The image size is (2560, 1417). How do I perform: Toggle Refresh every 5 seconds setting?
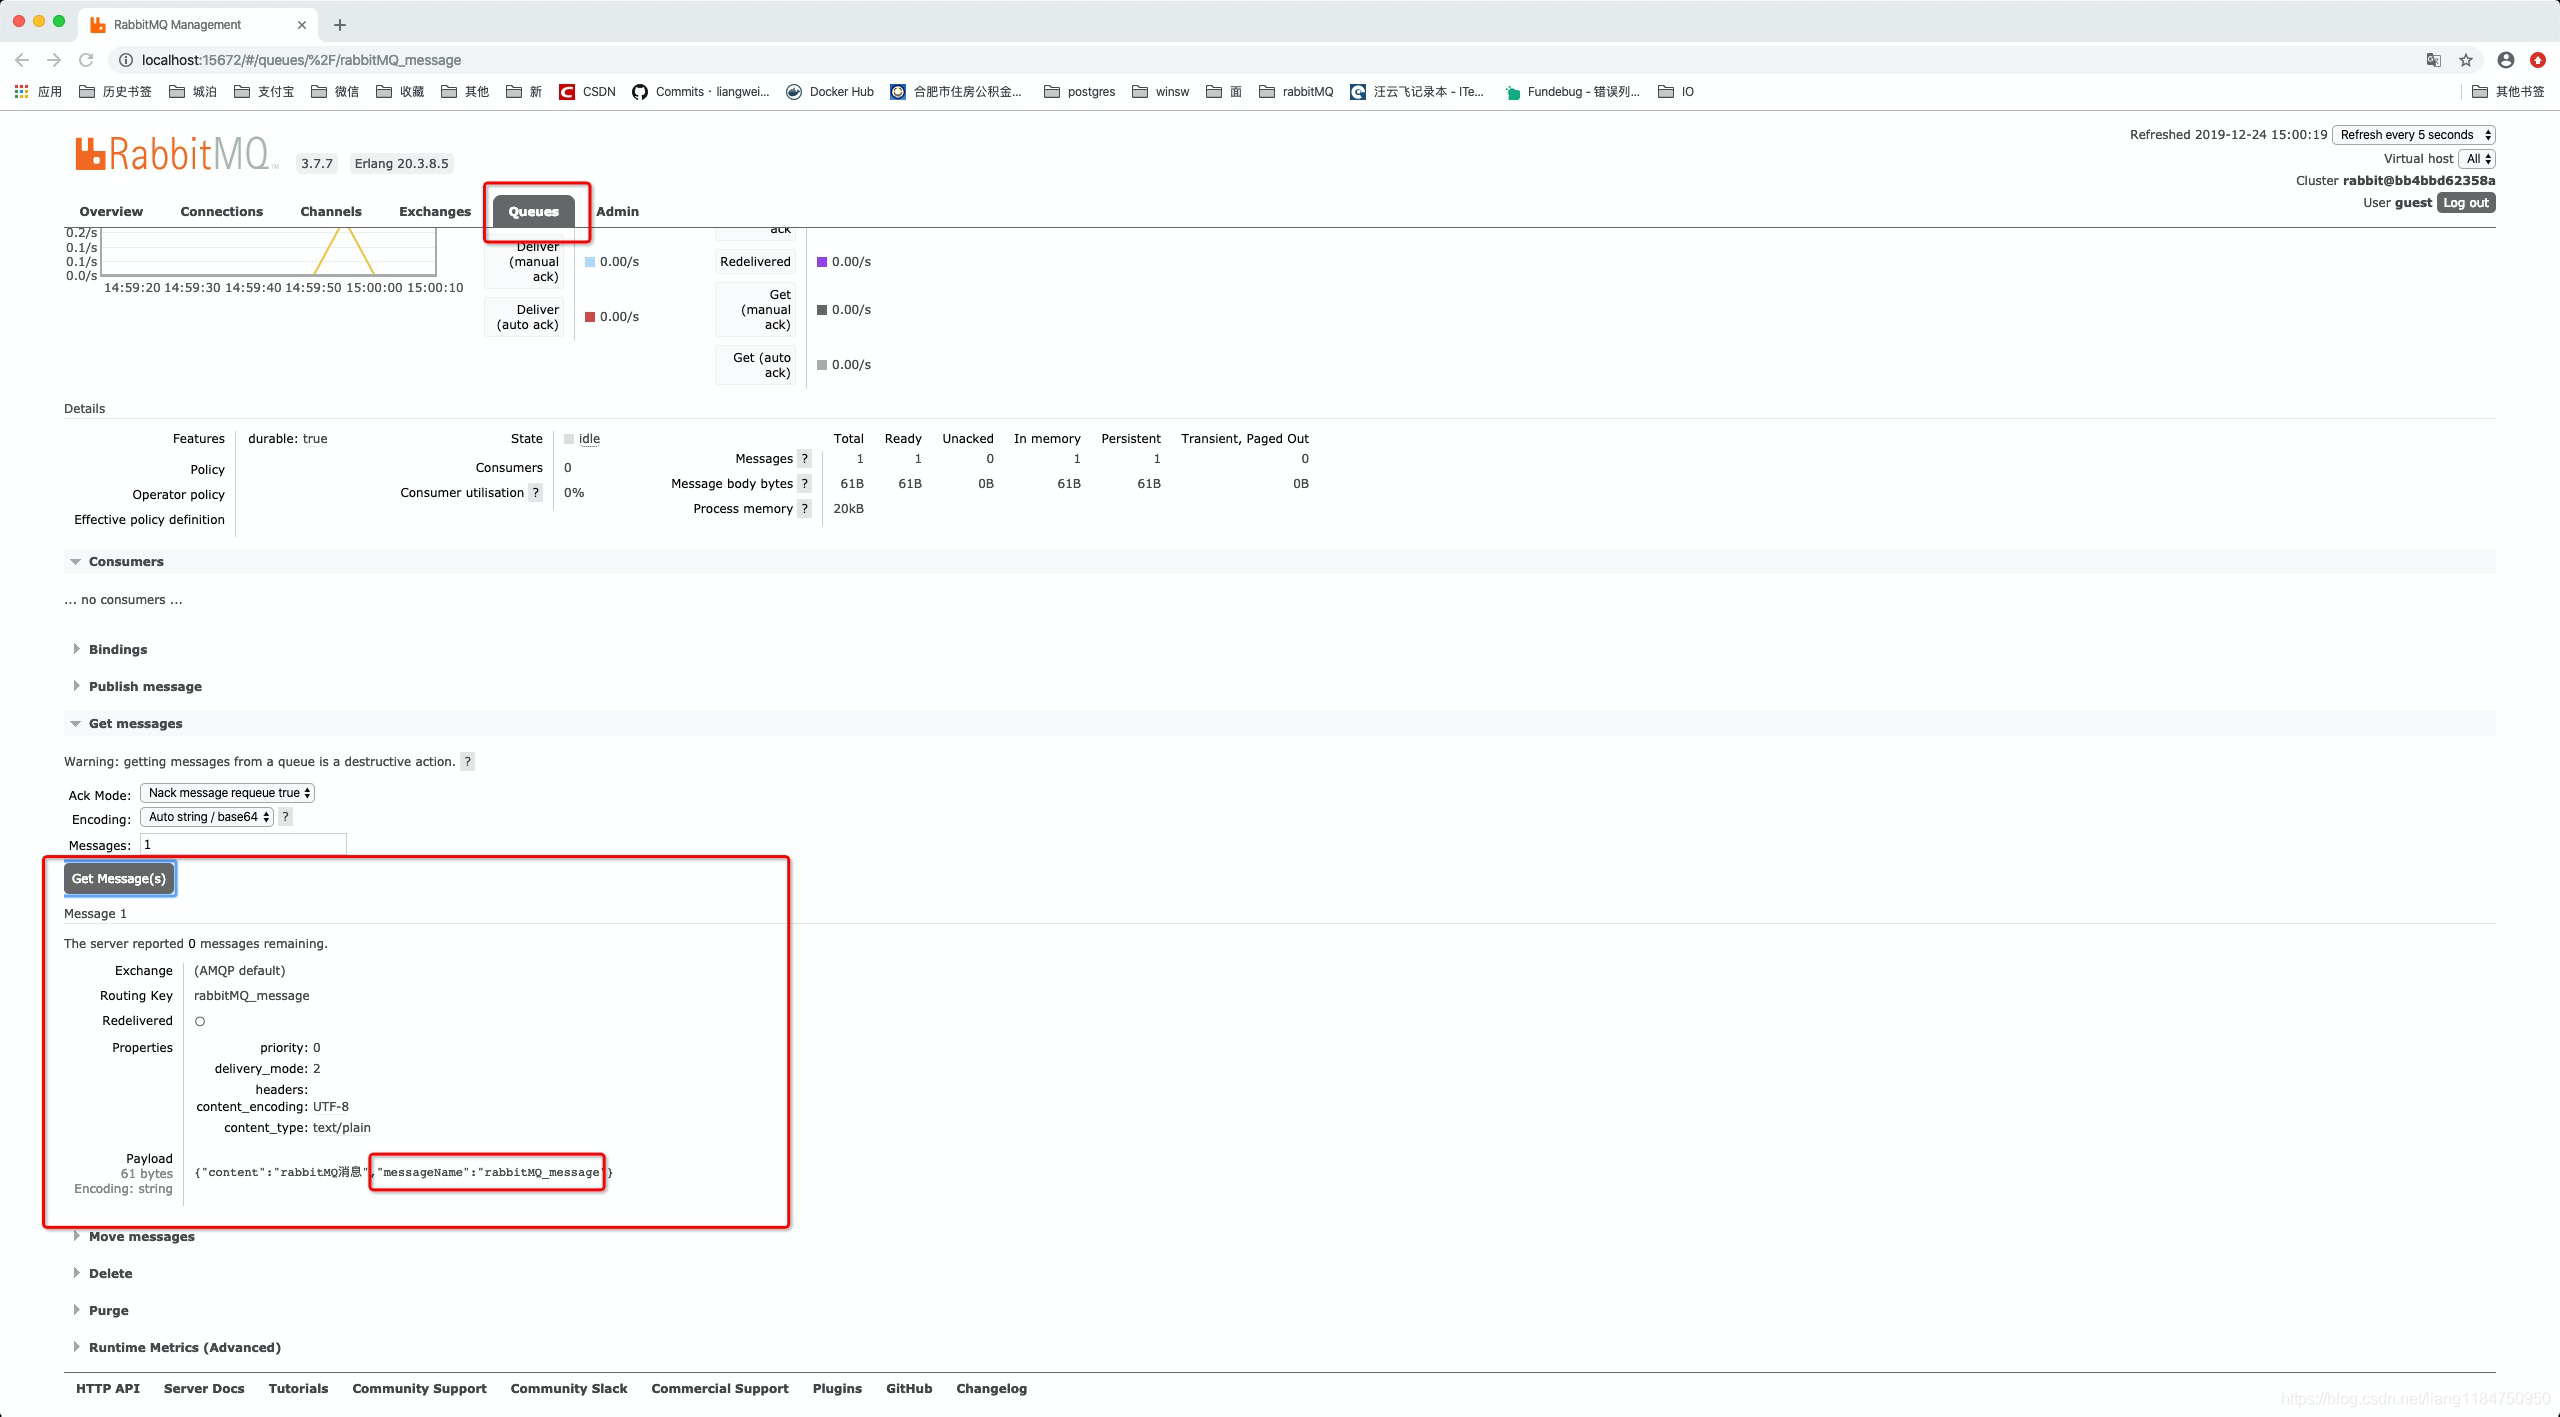pyautogui.click(x=2417, y=134)
